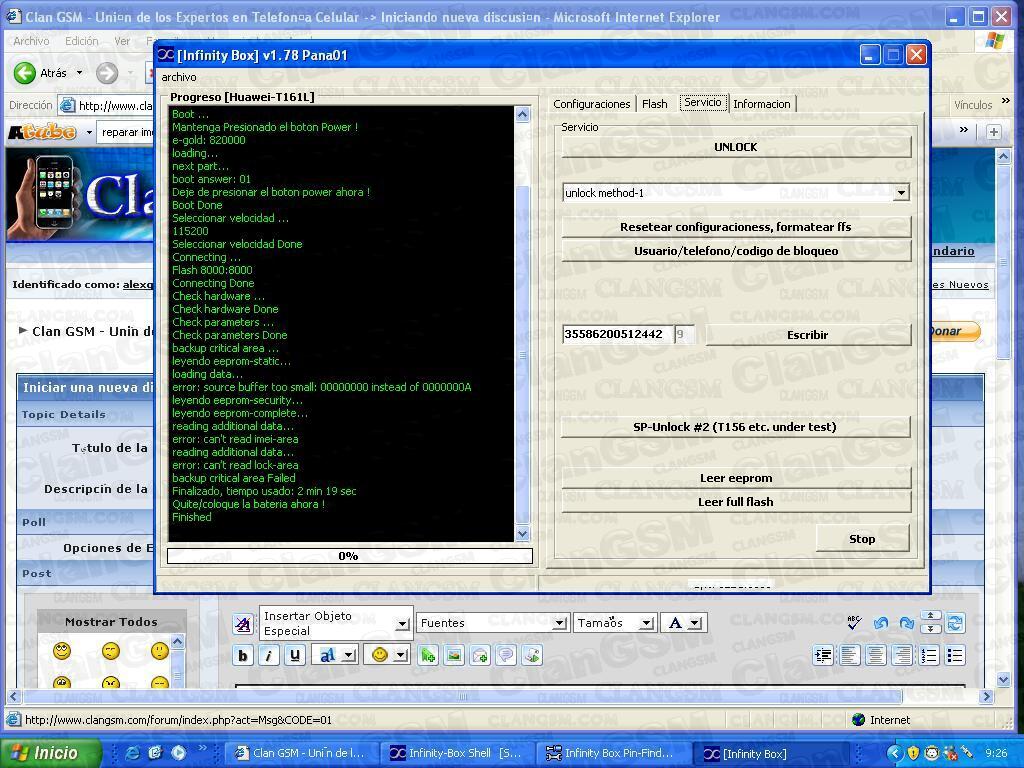Click the Mostrar Todos emoticons link
Screen dimensions: 1024x768
click(112, 622)
